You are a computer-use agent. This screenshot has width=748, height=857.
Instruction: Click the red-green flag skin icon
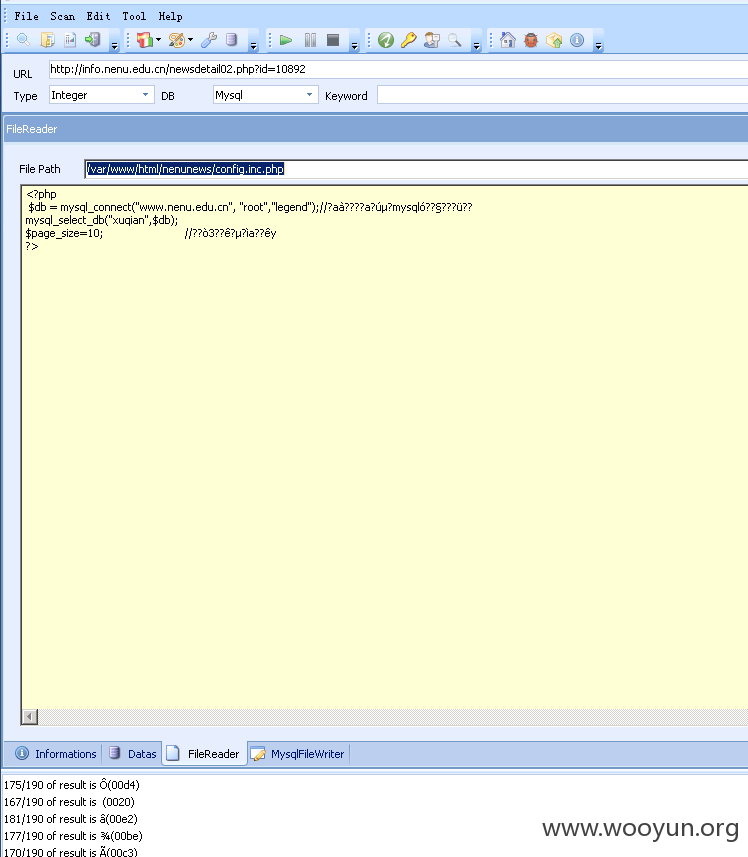point(144,40)
